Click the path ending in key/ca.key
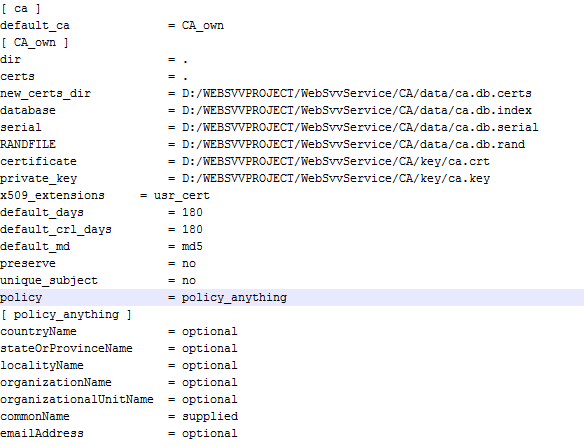This screenshot has height=446, width=584. (x=336, y=178)
